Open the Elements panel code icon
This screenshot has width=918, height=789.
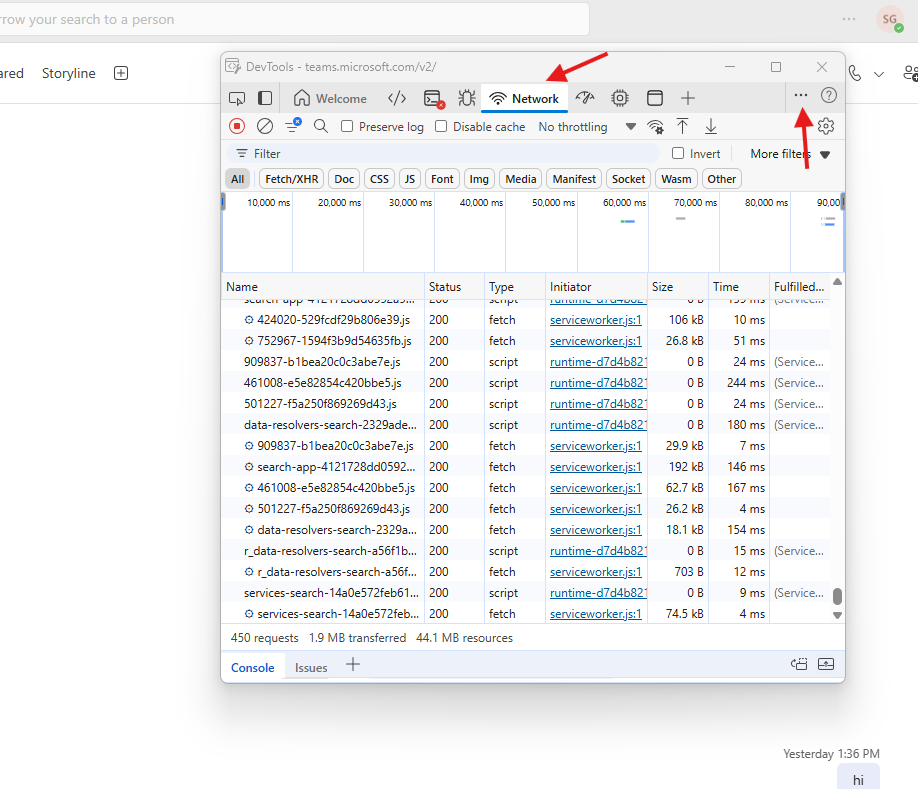point(397,98)
